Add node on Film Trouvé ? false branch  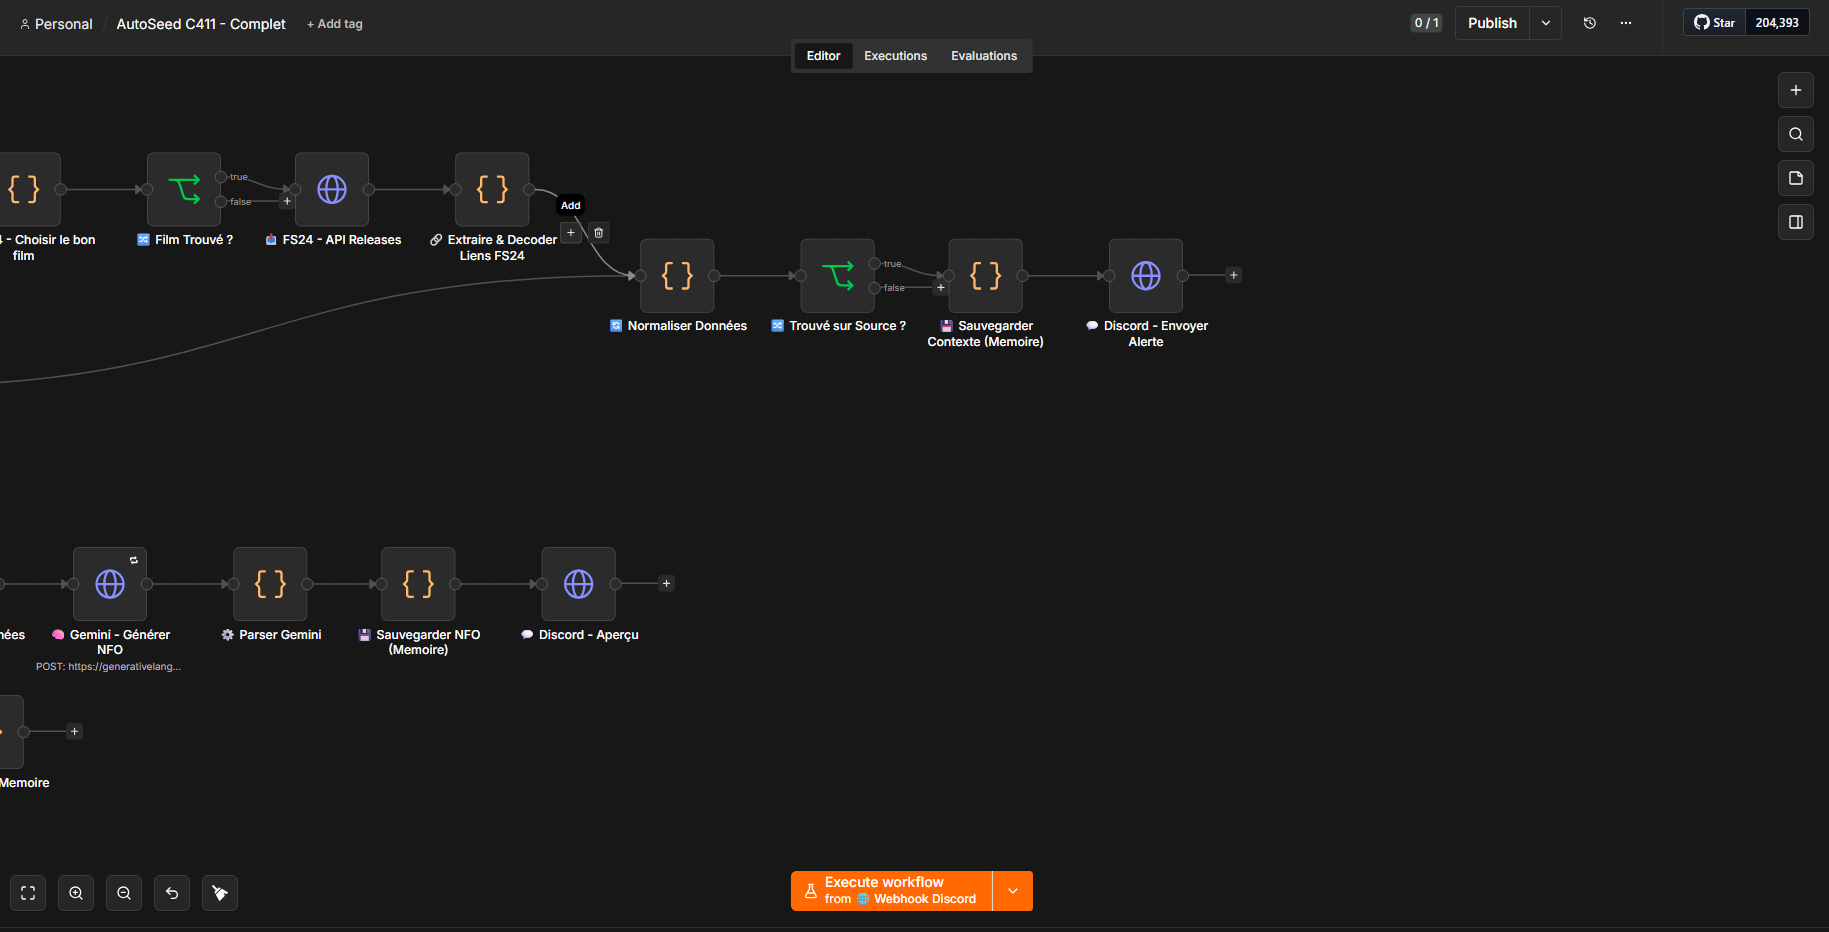tap(287, 201)
